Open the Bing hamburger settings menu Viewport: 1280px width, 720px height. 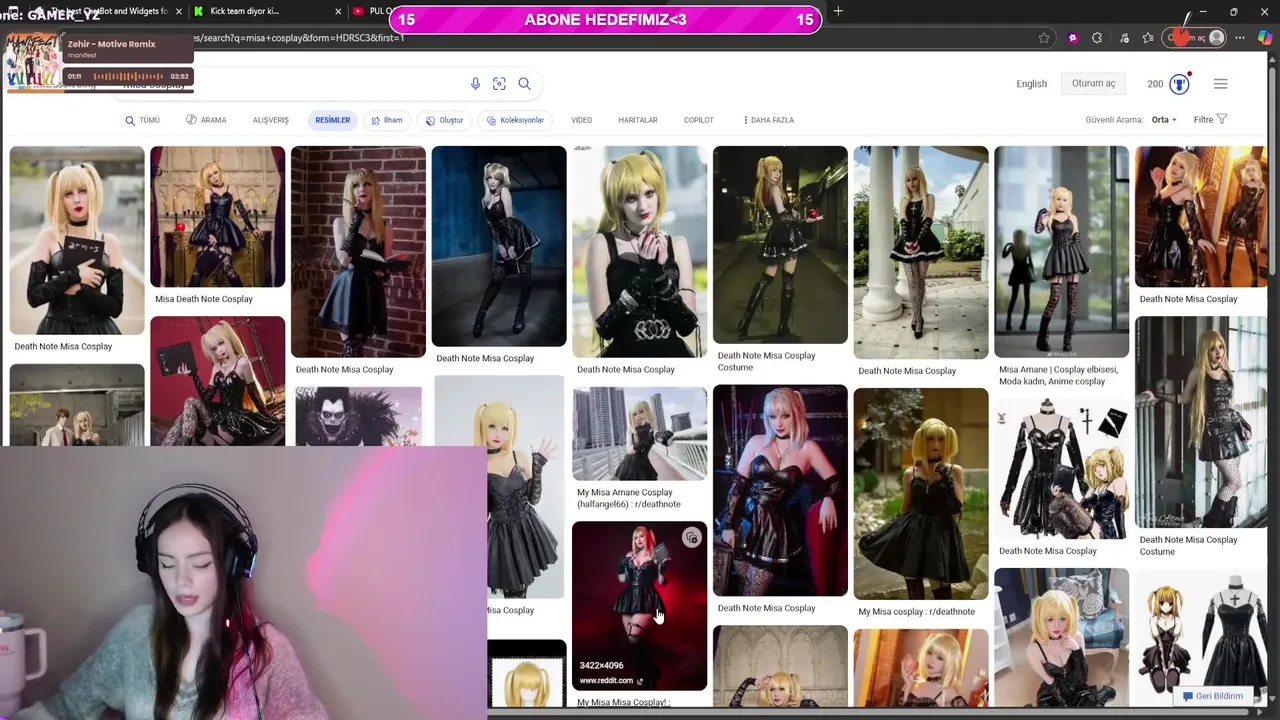pos(1220,84)
